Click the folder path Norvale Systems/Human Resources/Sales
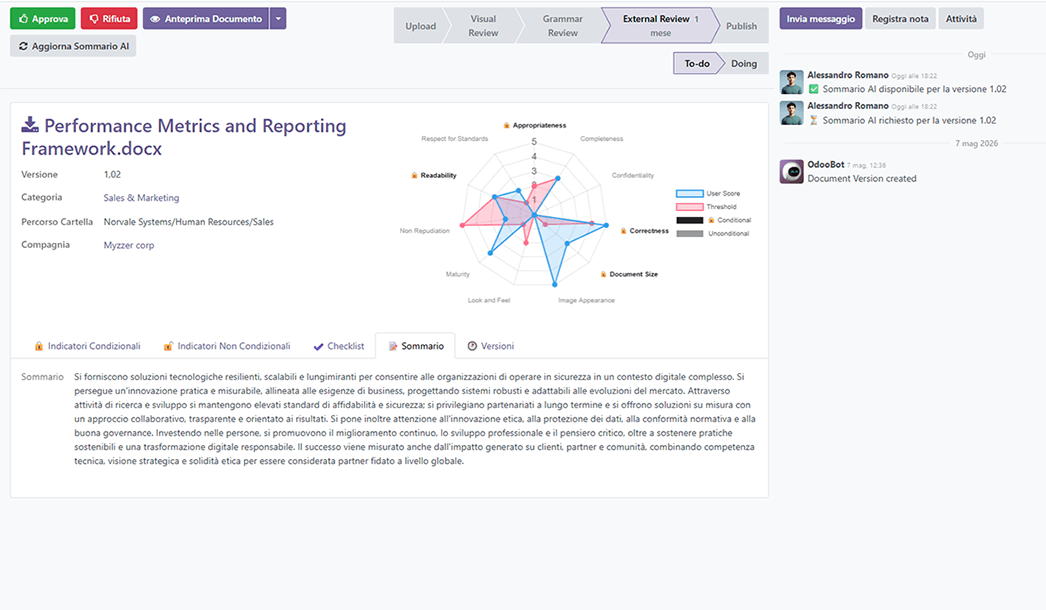 [188, 222]
